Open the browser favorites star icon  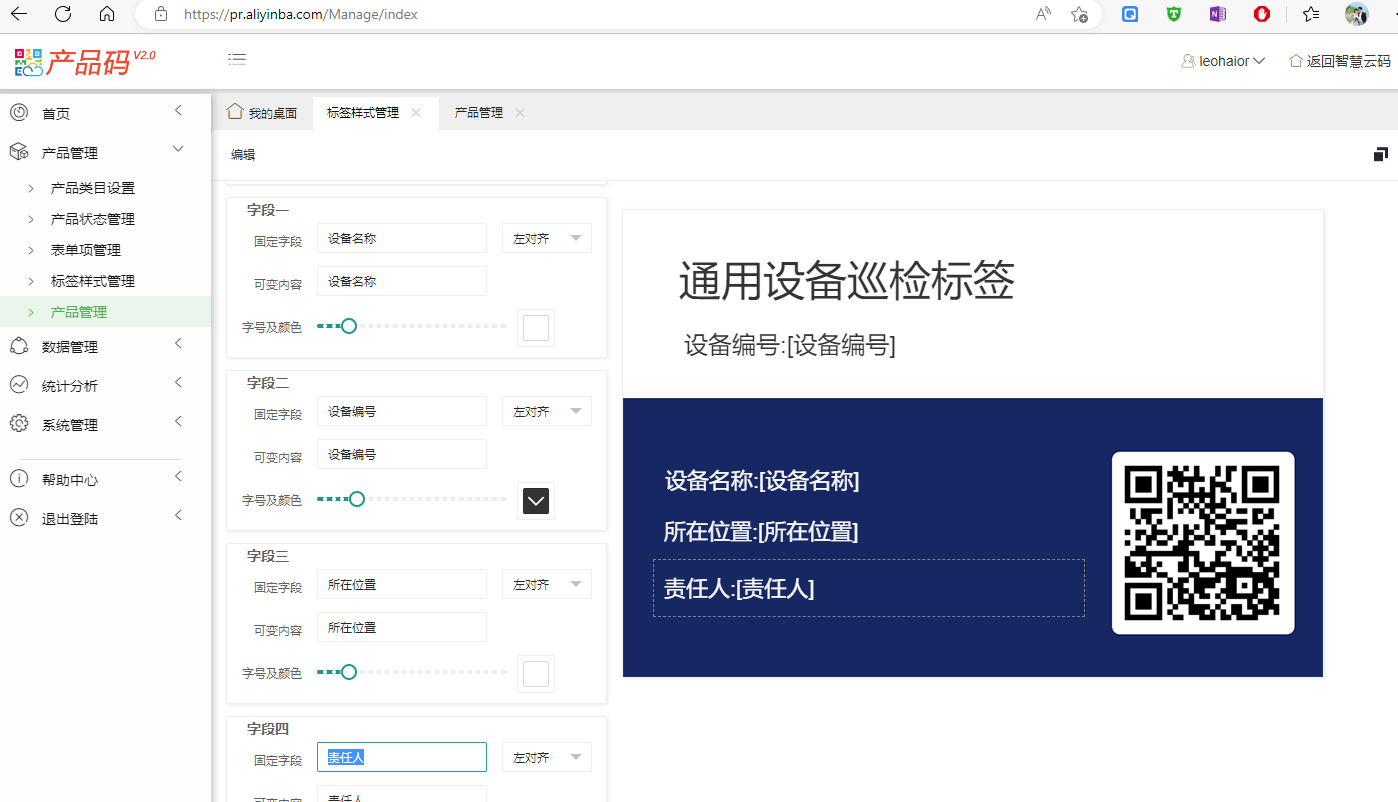click(x=1311, y=14)
